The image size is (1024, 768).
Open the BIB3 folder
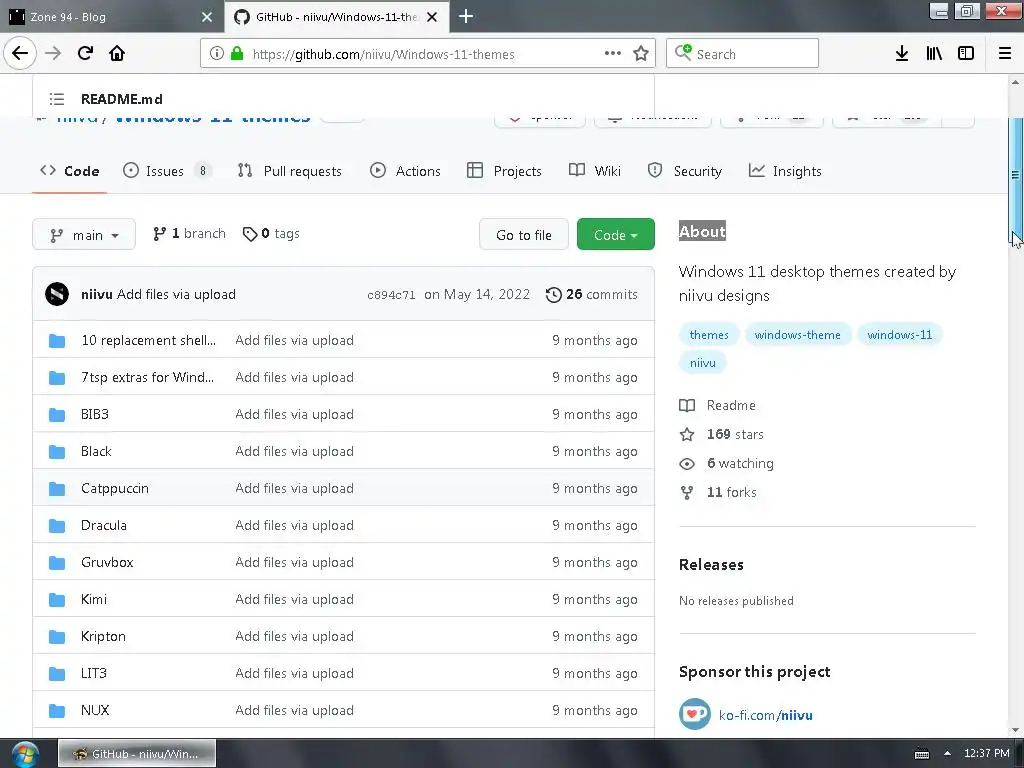pyautogui.click(x=95, y=415)
